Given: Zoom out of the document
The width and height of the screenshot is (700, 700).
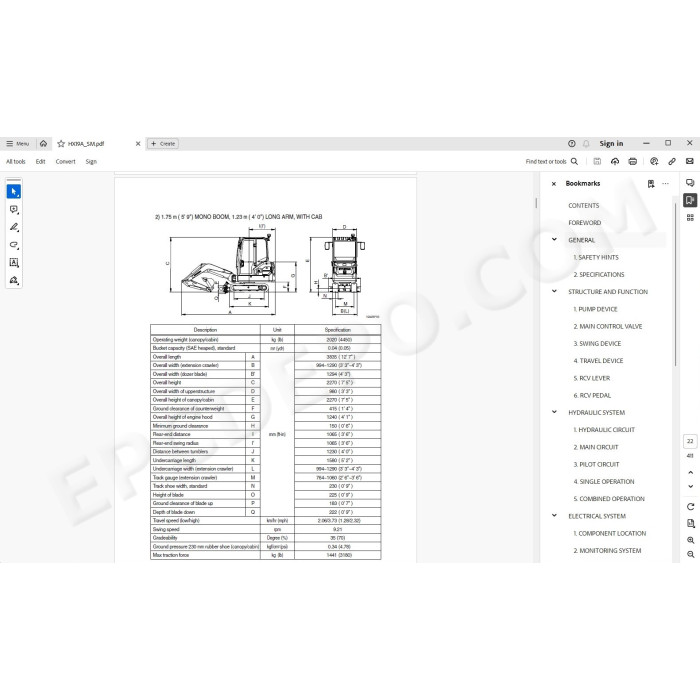Looking at the screenshot, I should point(691,555).
